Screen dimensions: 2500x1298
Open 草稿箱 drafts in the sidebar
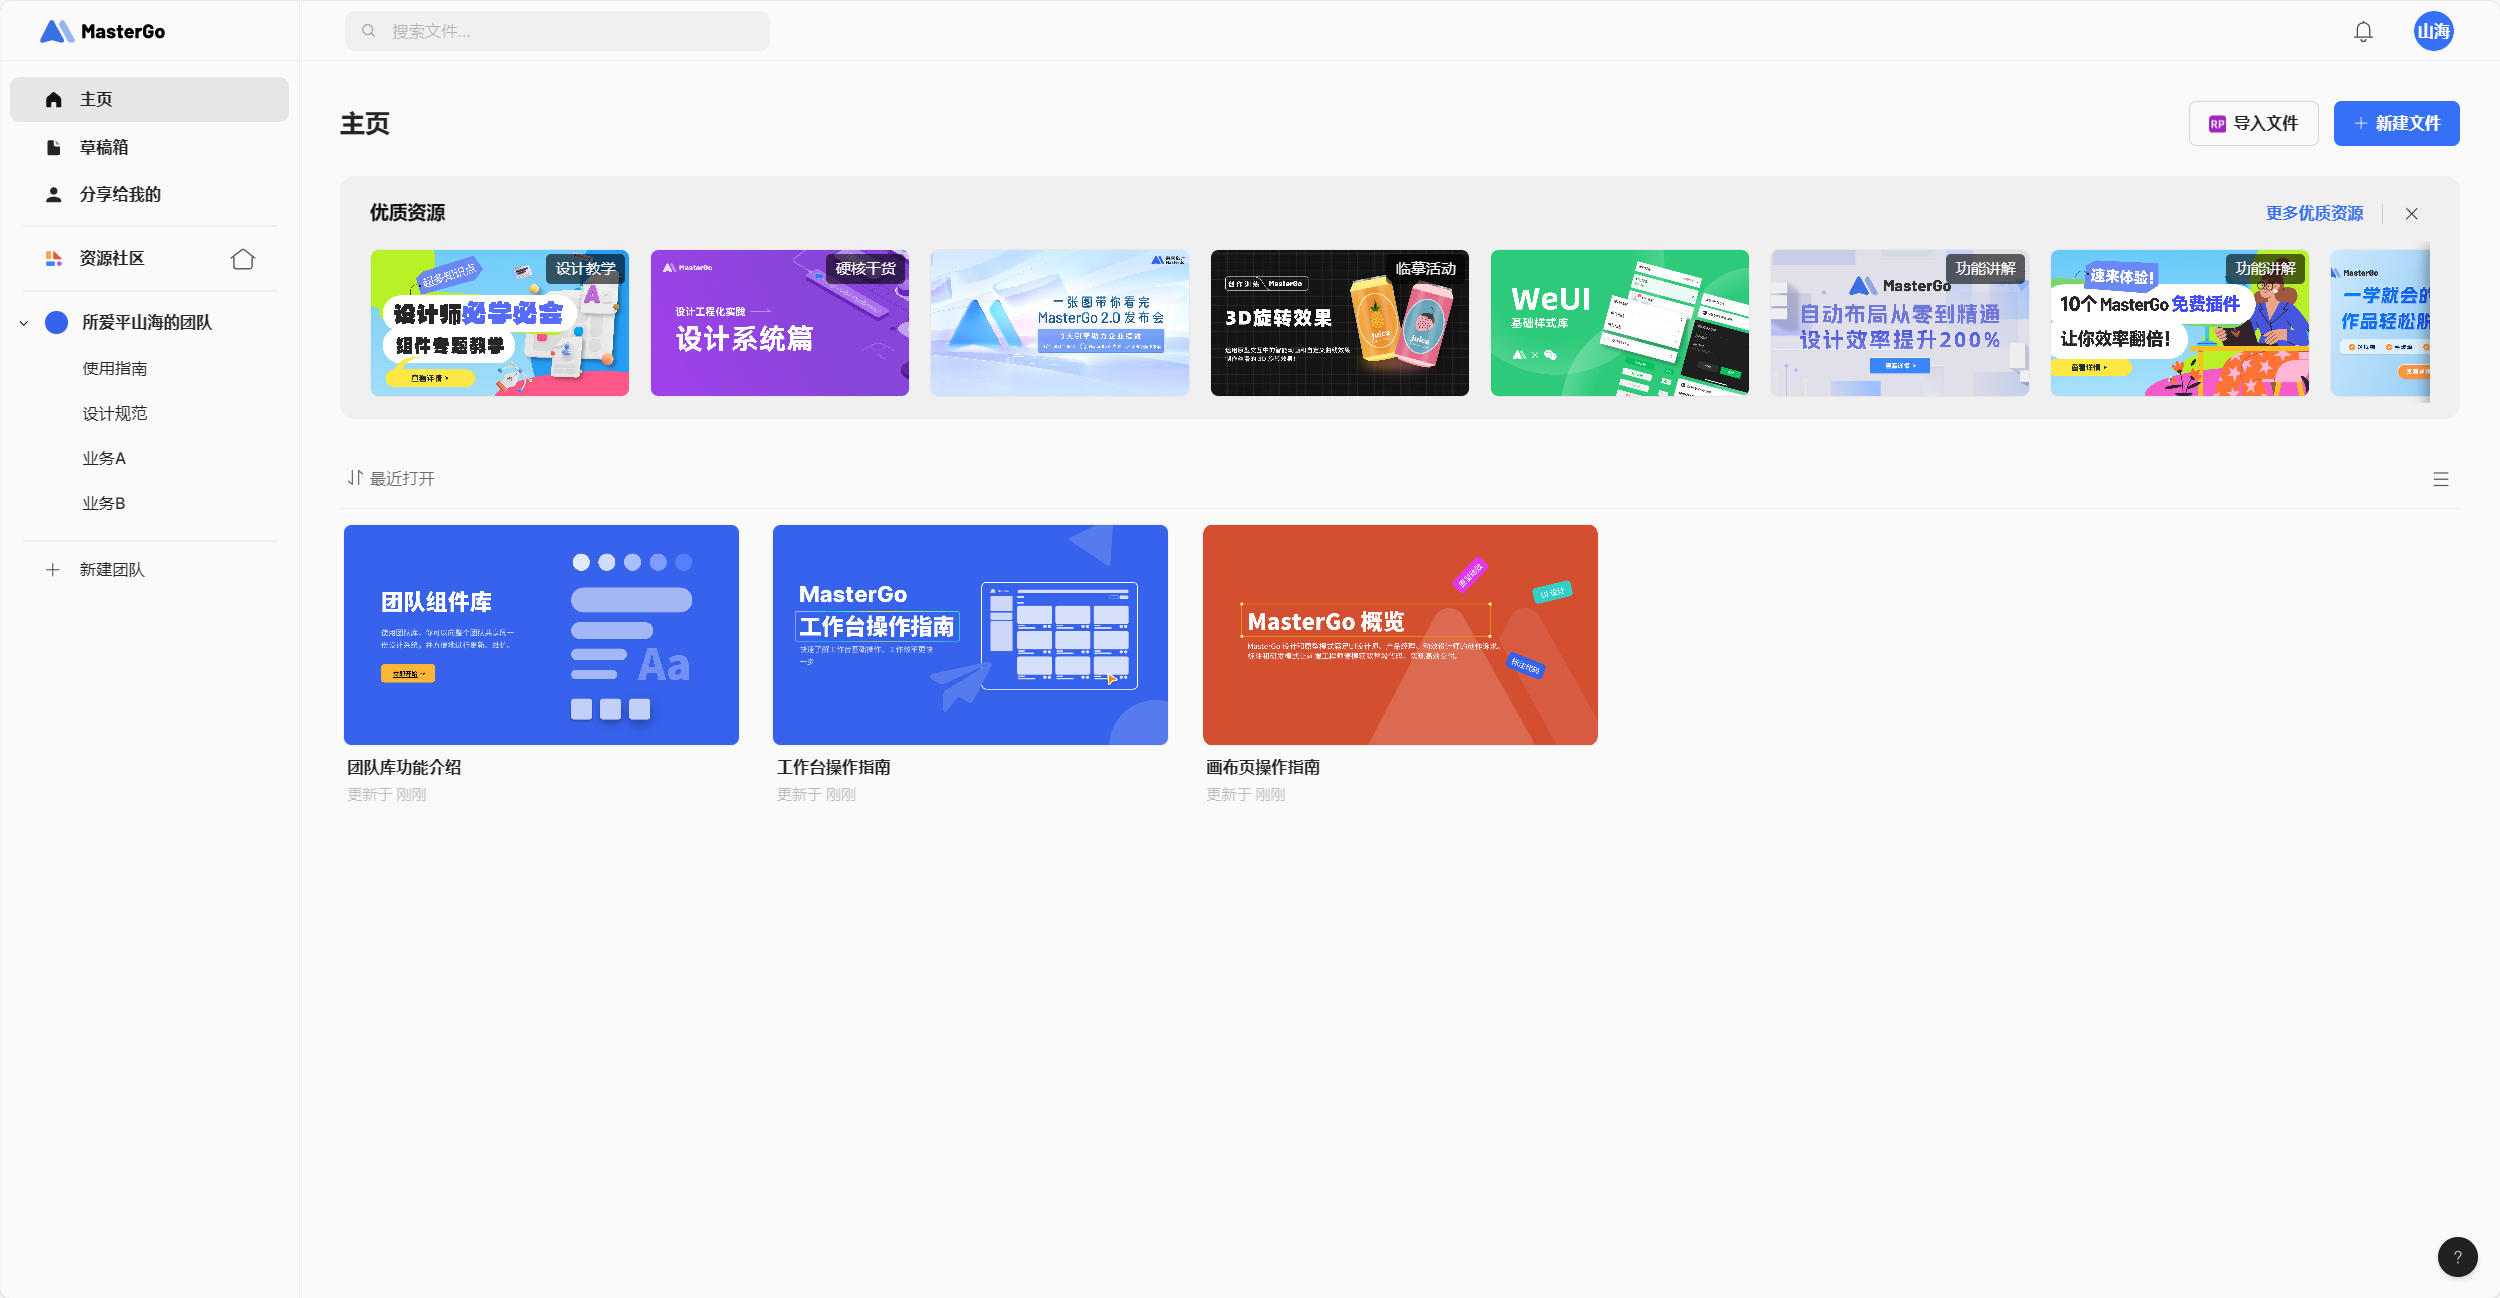pyautogui.click(x=149, y=147)
